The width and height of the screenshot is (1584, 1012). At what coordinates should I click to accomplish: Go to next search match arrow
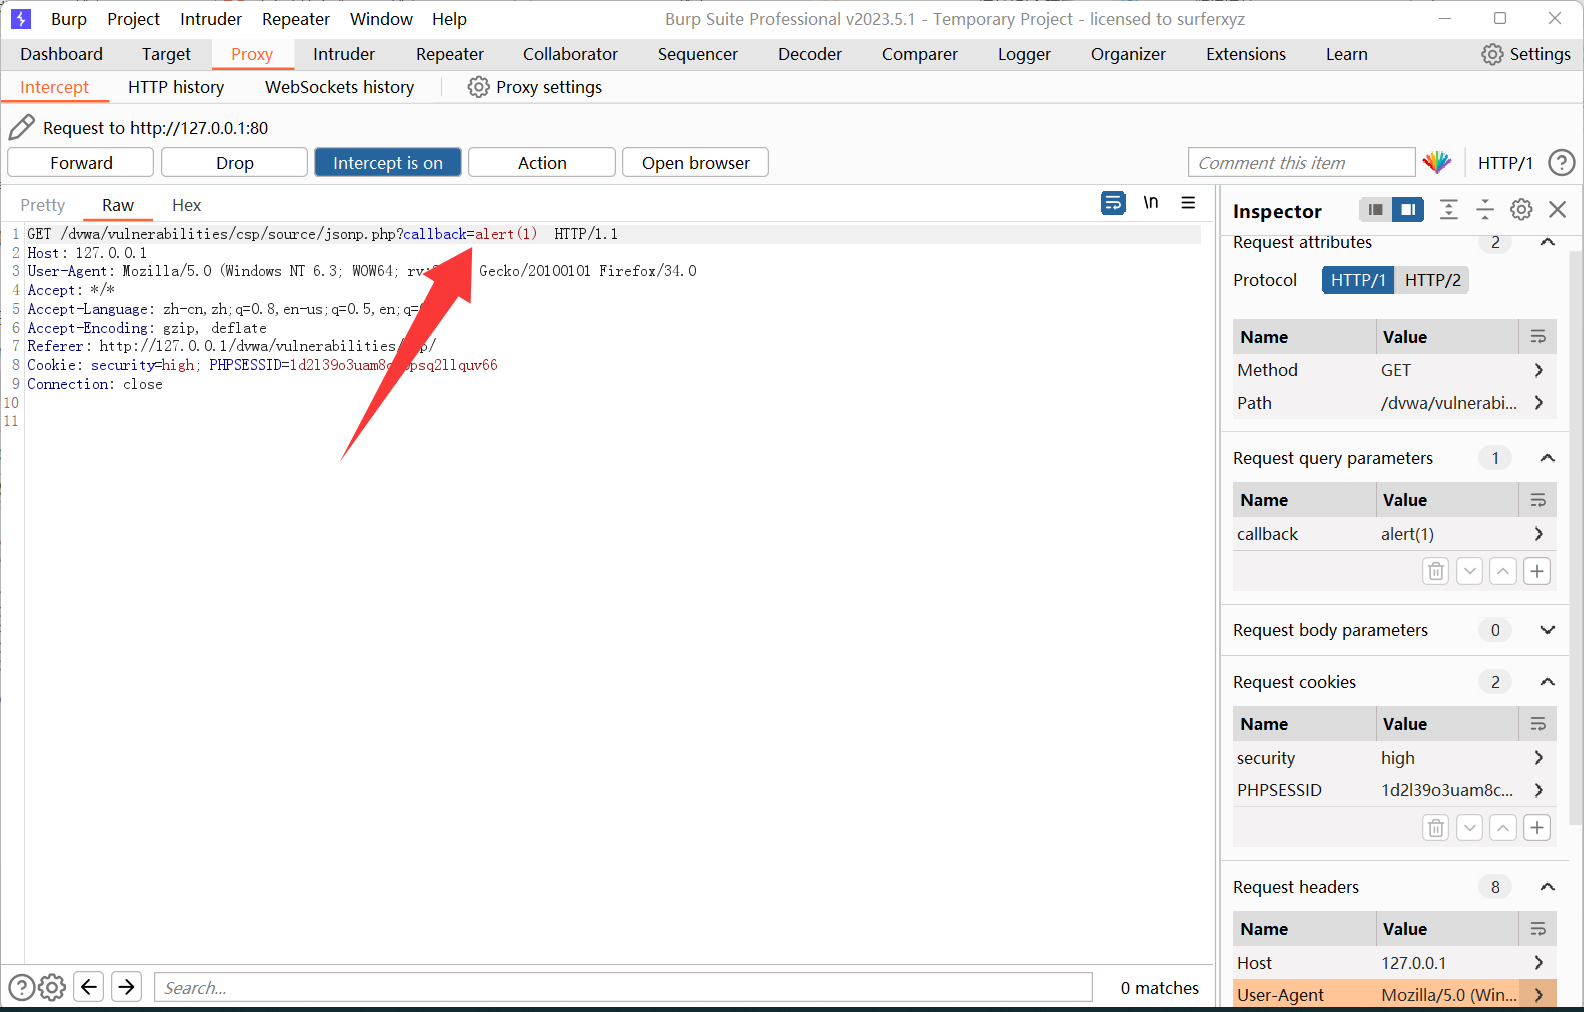pyautogui.click(x=126, y=987)
